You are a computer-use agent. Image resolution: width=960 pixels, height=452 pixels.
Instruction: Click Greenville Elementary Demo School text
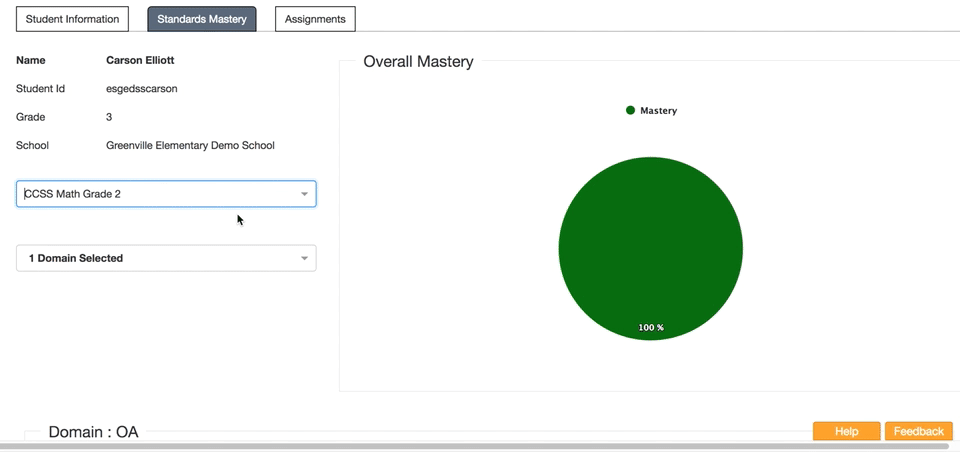click(x=190, y=146)
